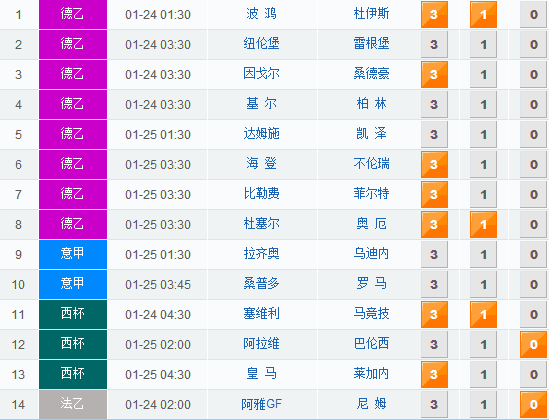
Task: Deselect the 1 pick in row 1
Action: [x=484, y=14]
